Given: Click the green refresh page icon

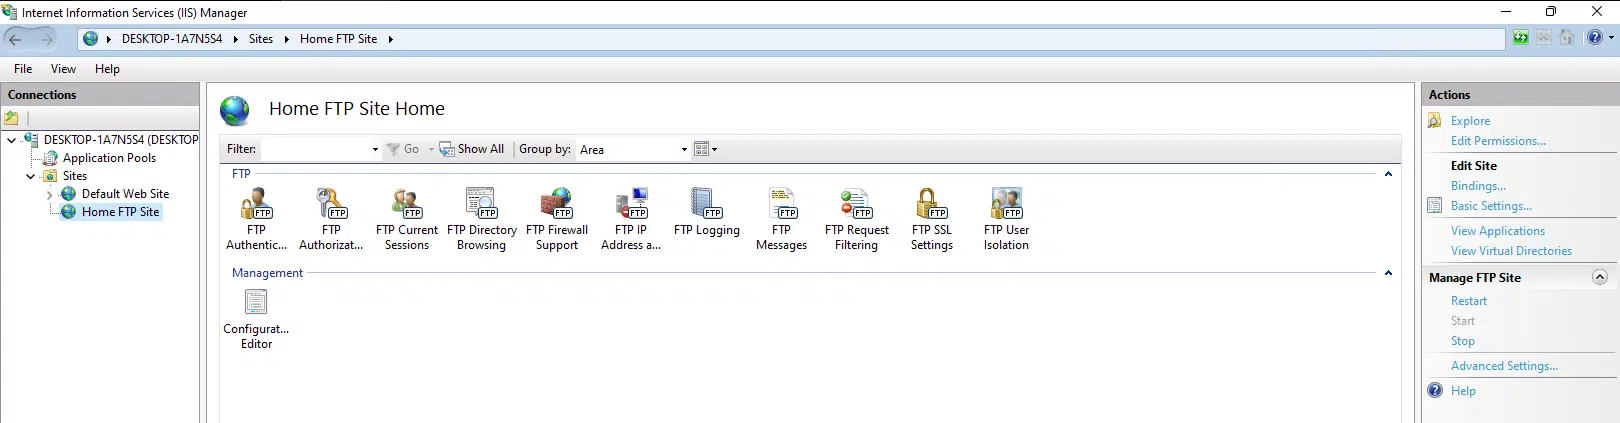Looking at the screenshot, I should pos(1520,38).
